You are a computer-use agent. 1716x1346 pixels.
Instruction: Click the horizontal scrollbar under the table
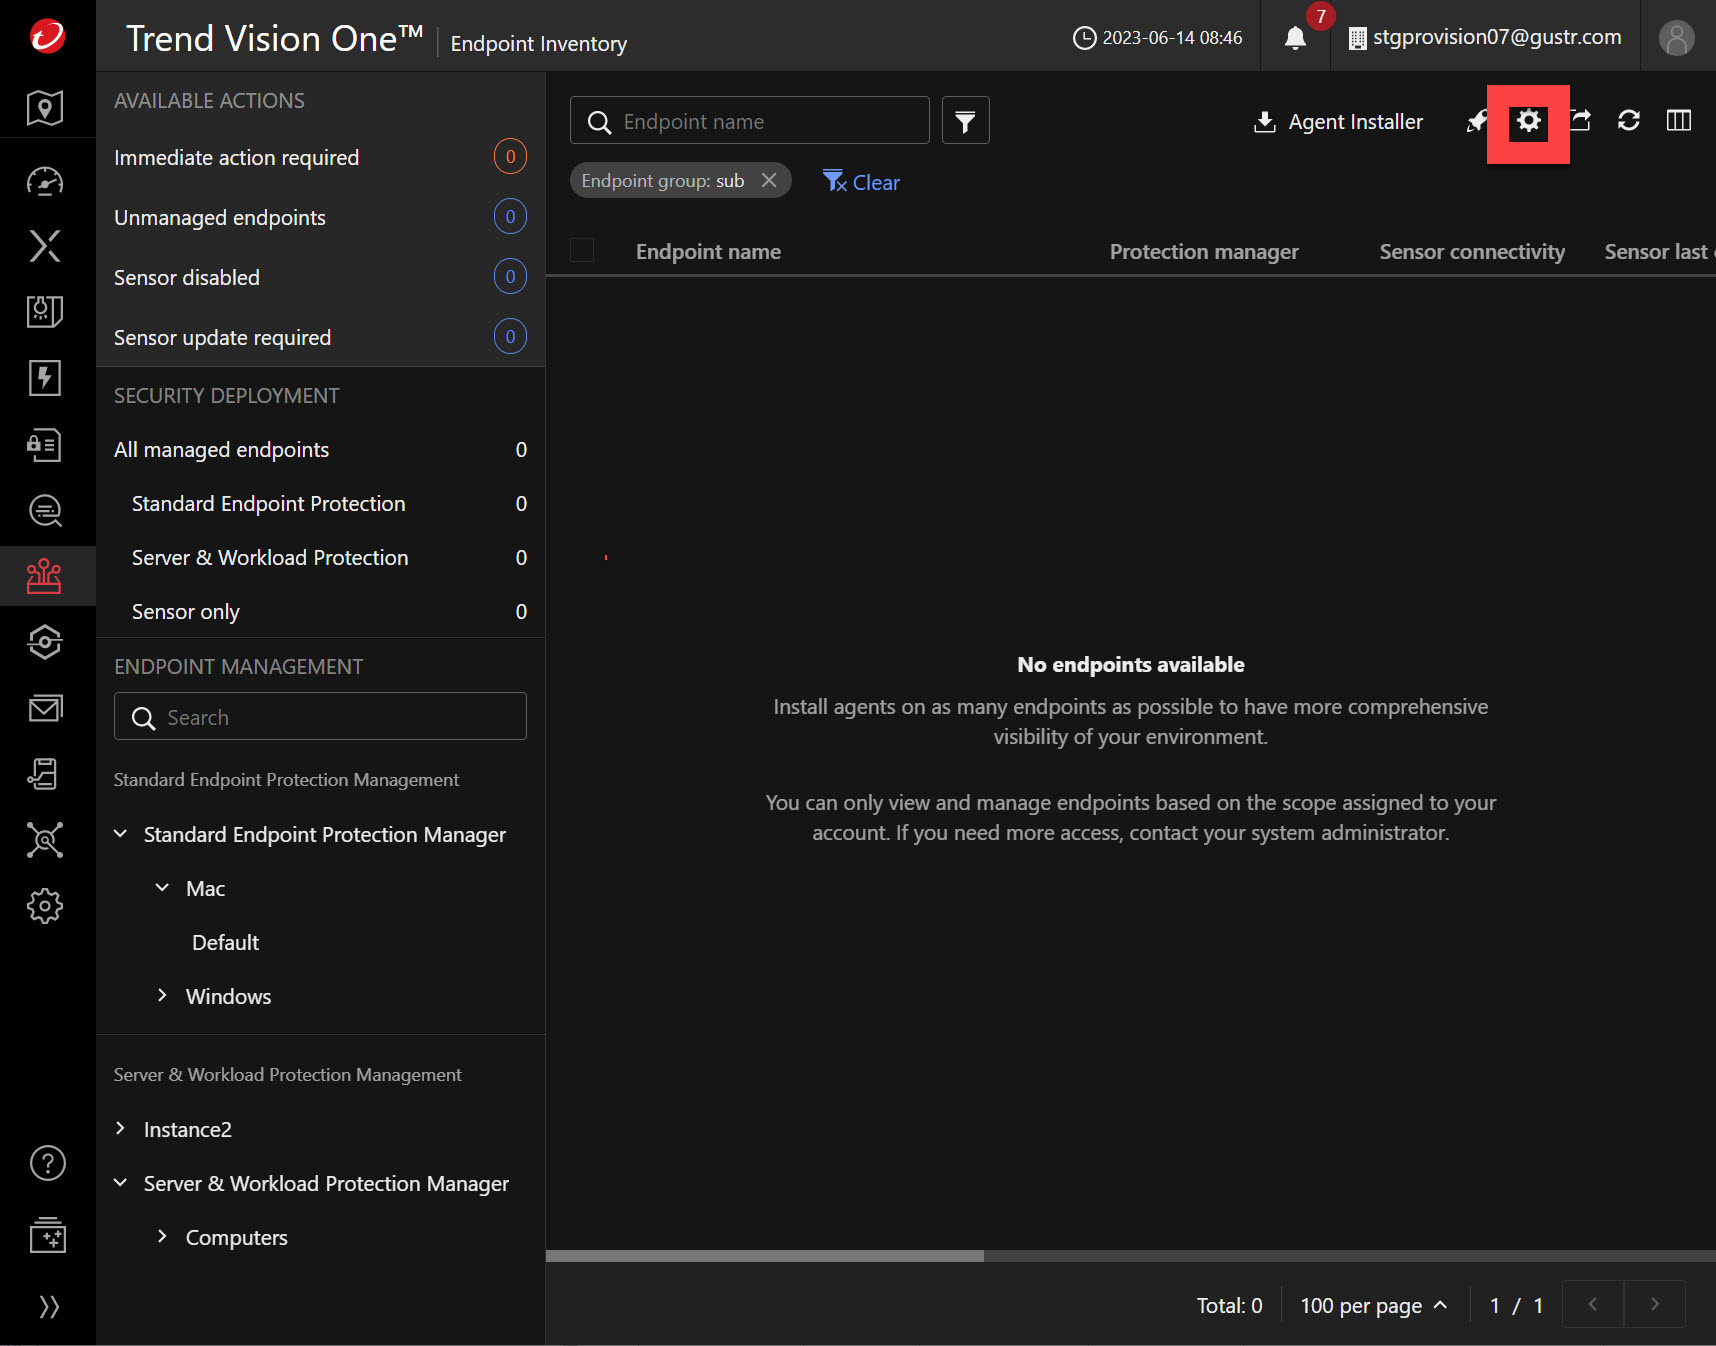point(765,1256)
